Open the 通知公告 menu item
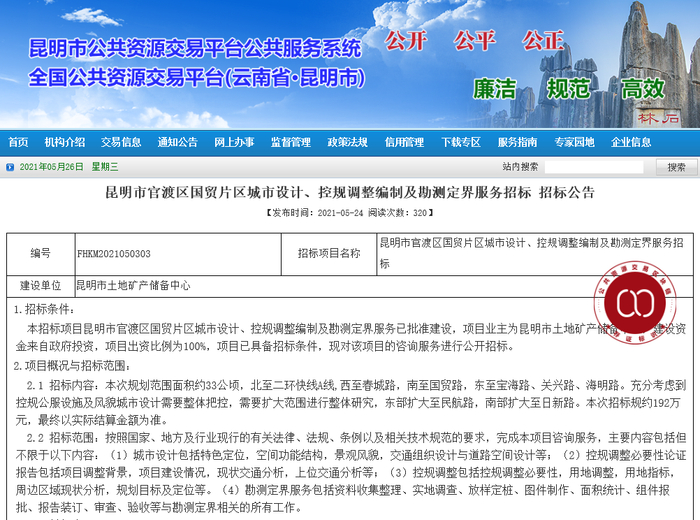Image resolution: width=700 pixels, height=520 pixels. click(178, 142)
